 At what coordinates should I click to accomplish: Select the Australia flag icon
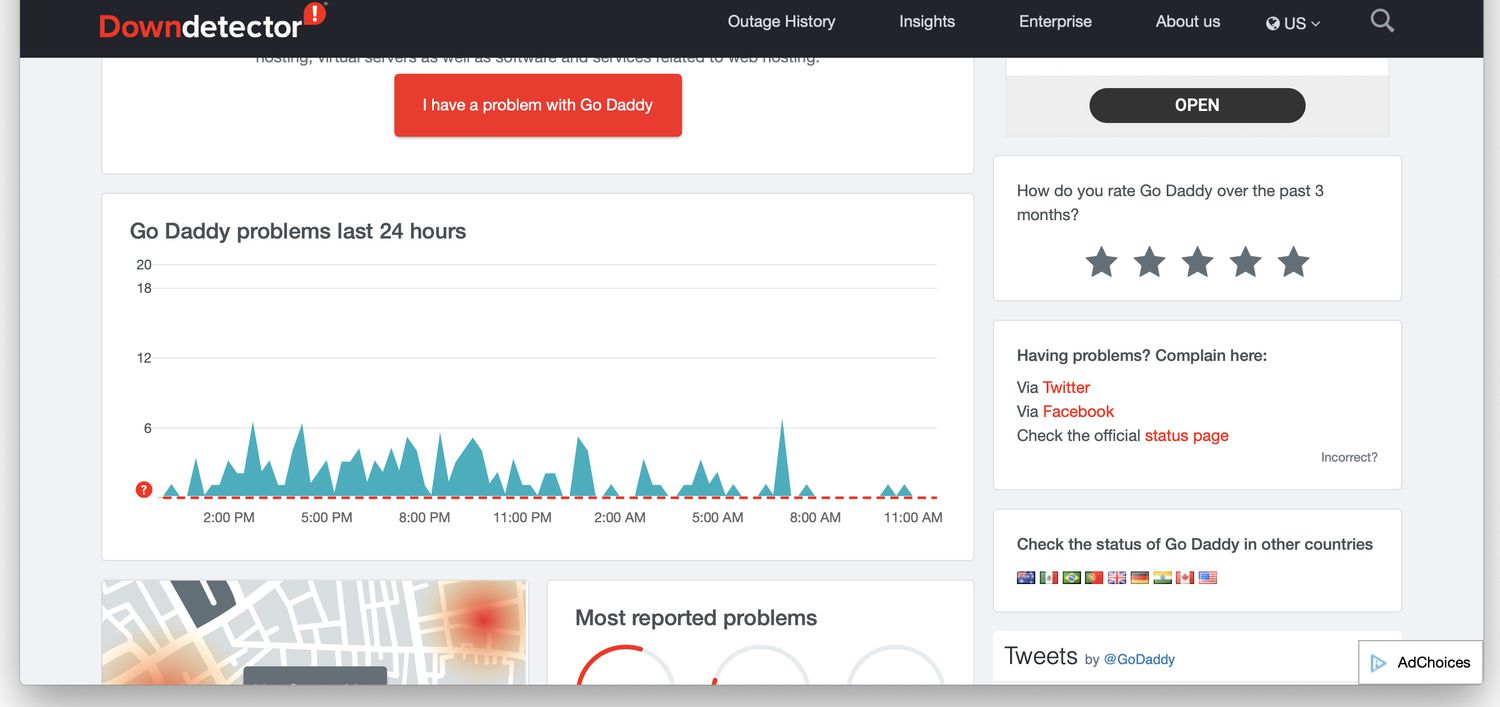pyautogui.click(x=1025, y=578)
